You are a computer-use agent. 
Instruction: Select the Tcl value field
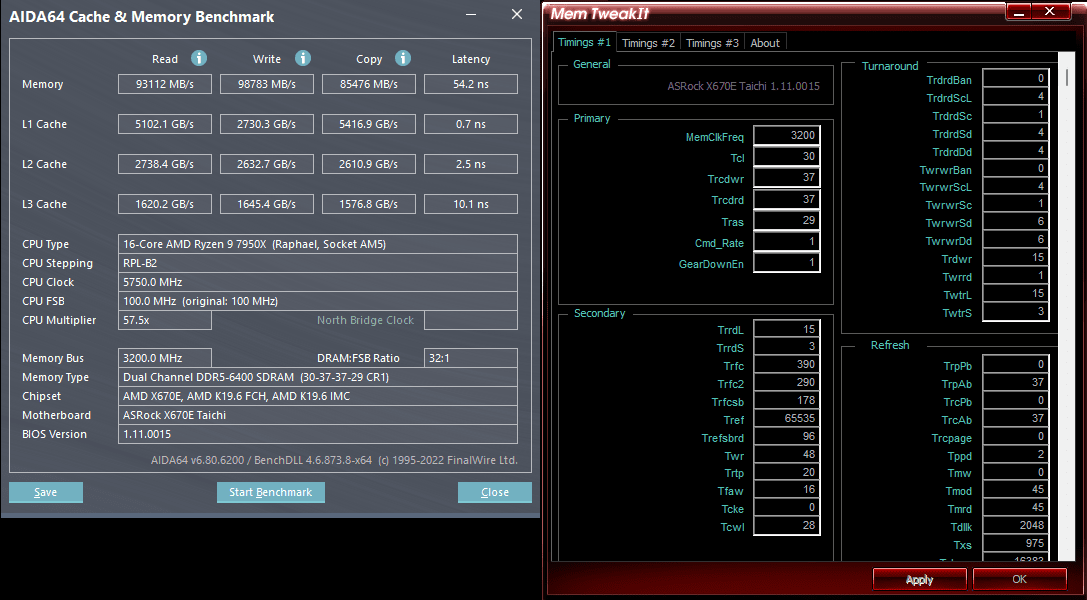787,157
